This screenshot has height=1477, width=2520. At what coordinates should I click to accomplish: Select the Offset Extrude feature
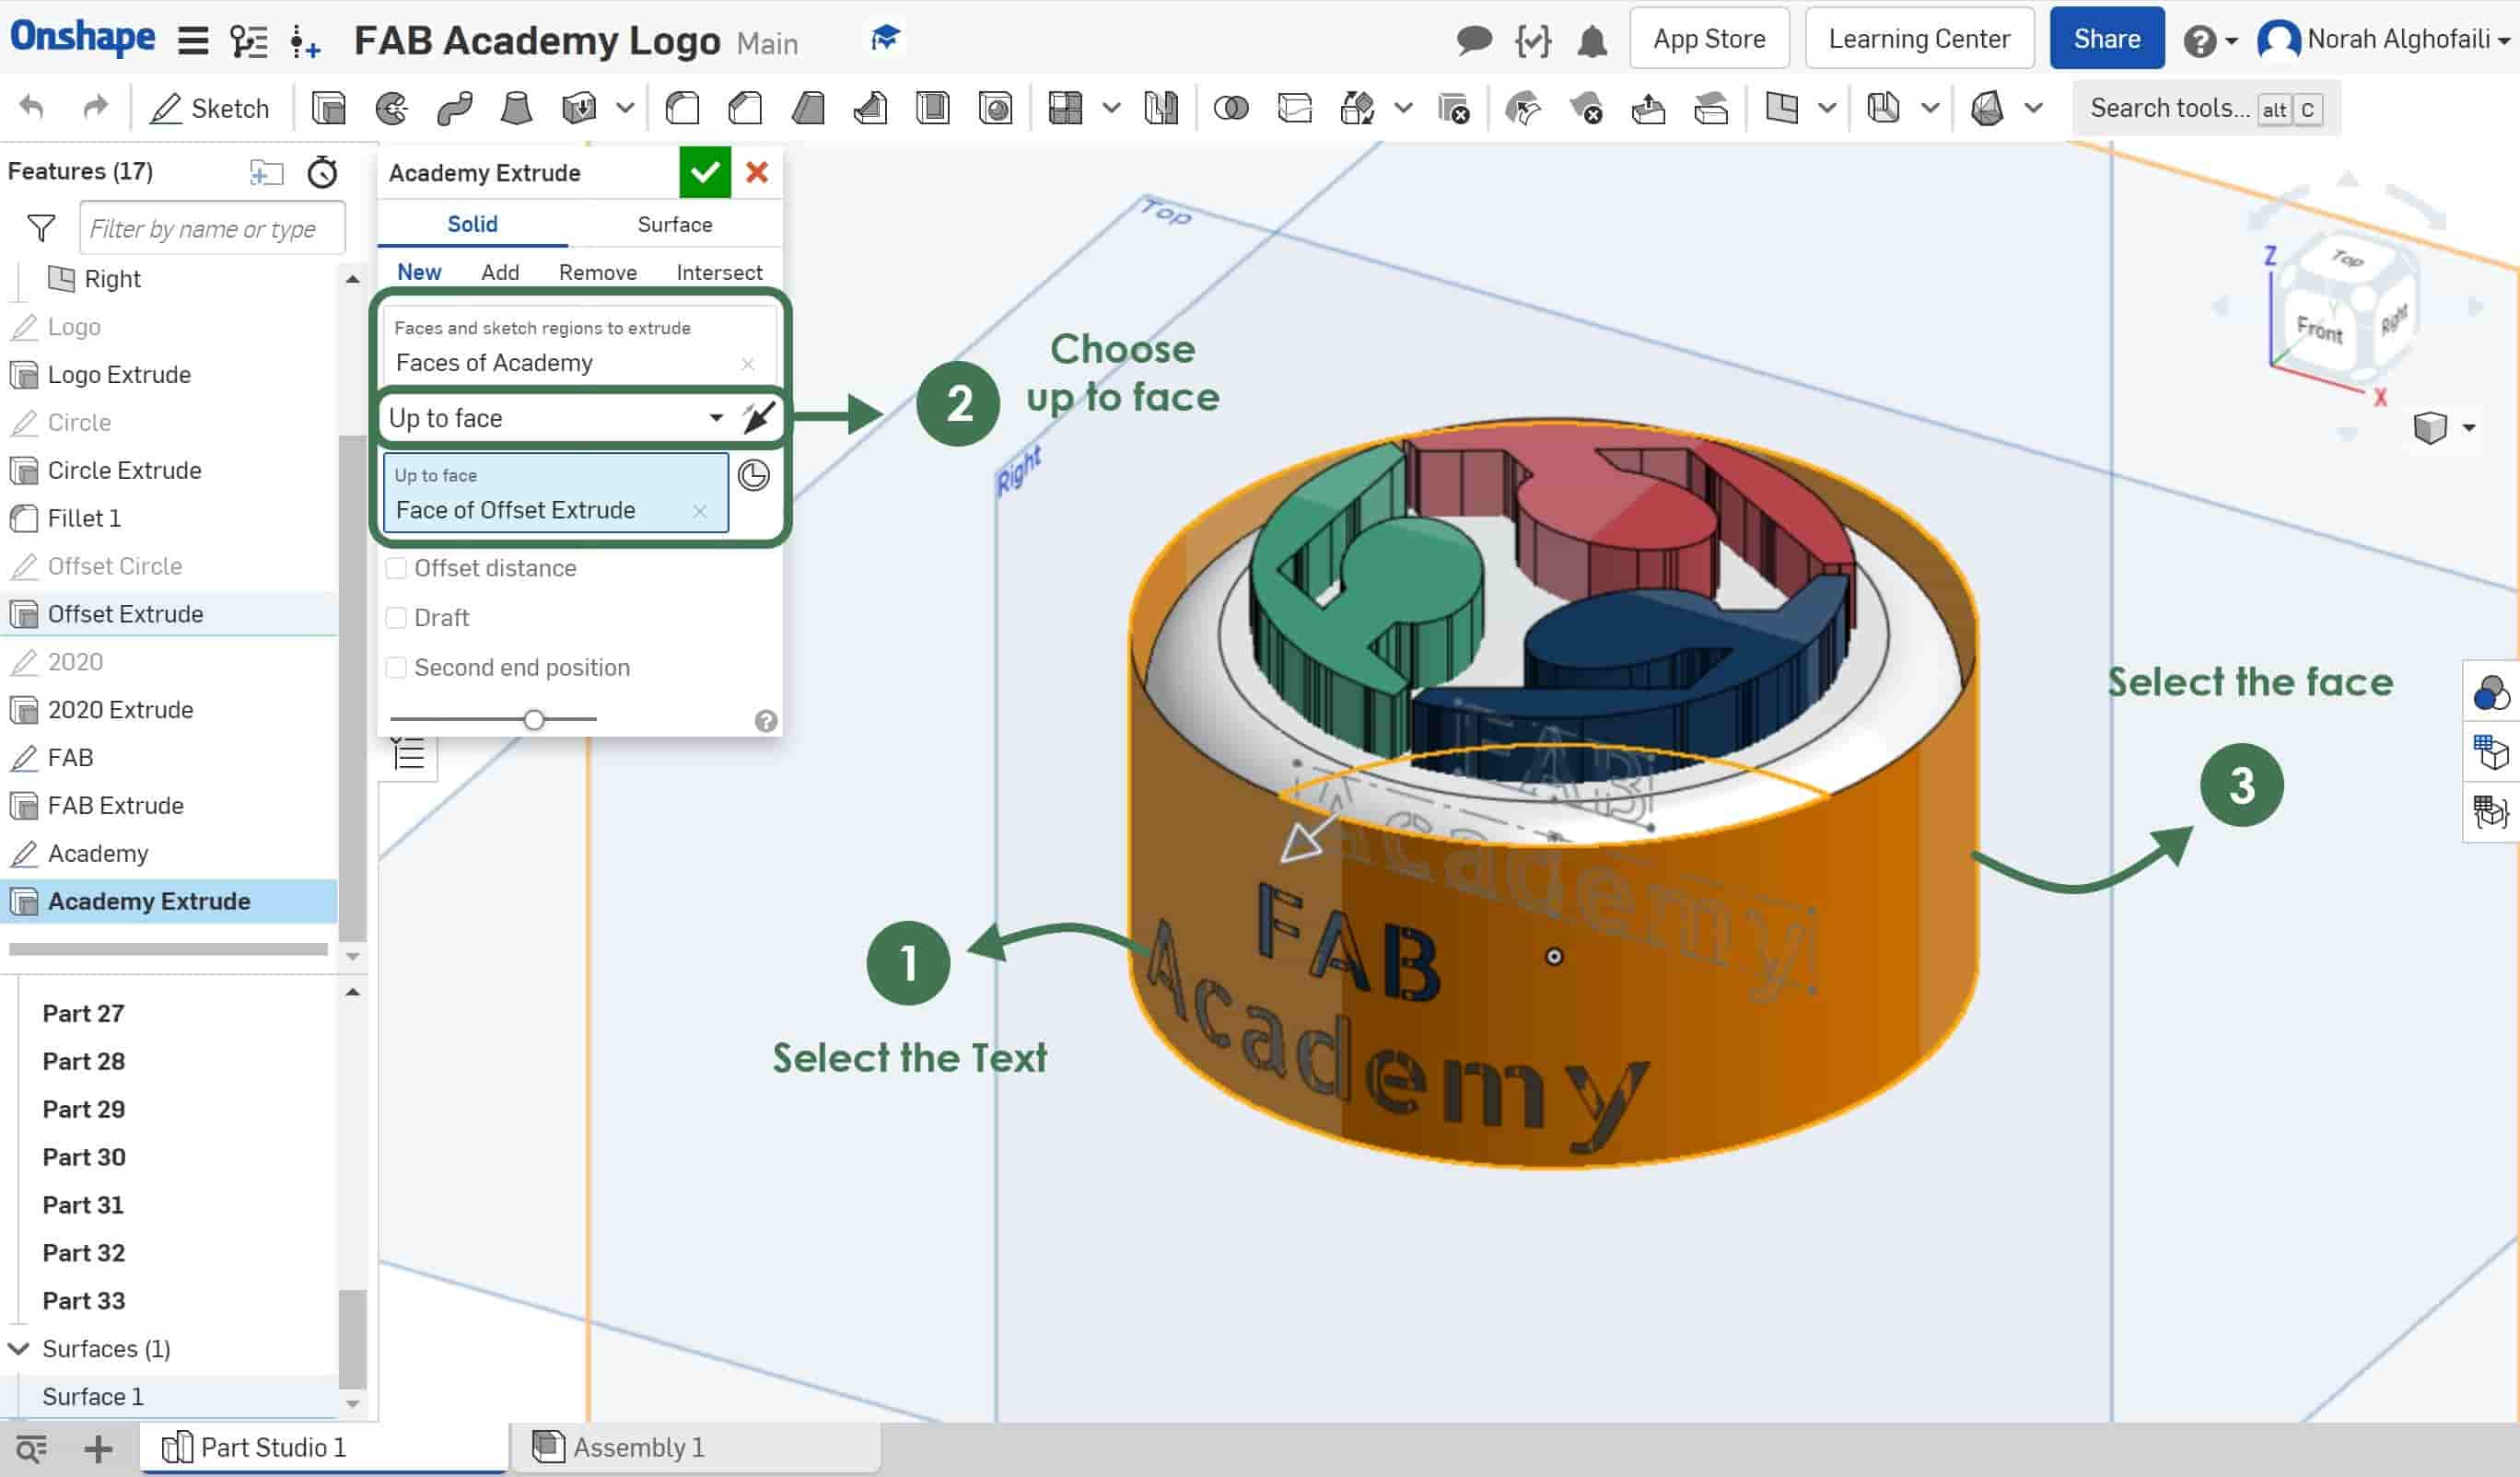click(x=169, y=613)
